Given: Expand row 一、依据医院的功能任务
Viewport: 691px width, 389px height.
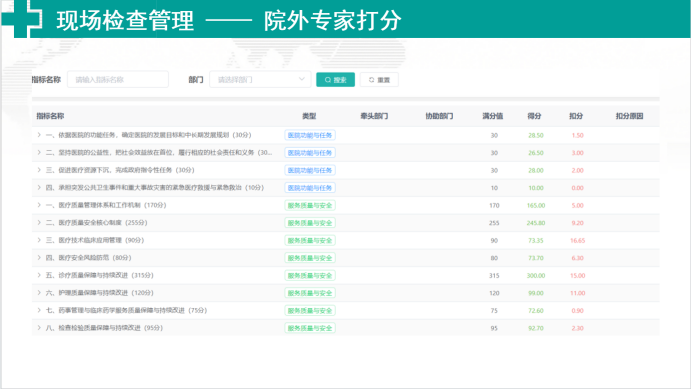Looking at the screenshot, I should [39, 135].
